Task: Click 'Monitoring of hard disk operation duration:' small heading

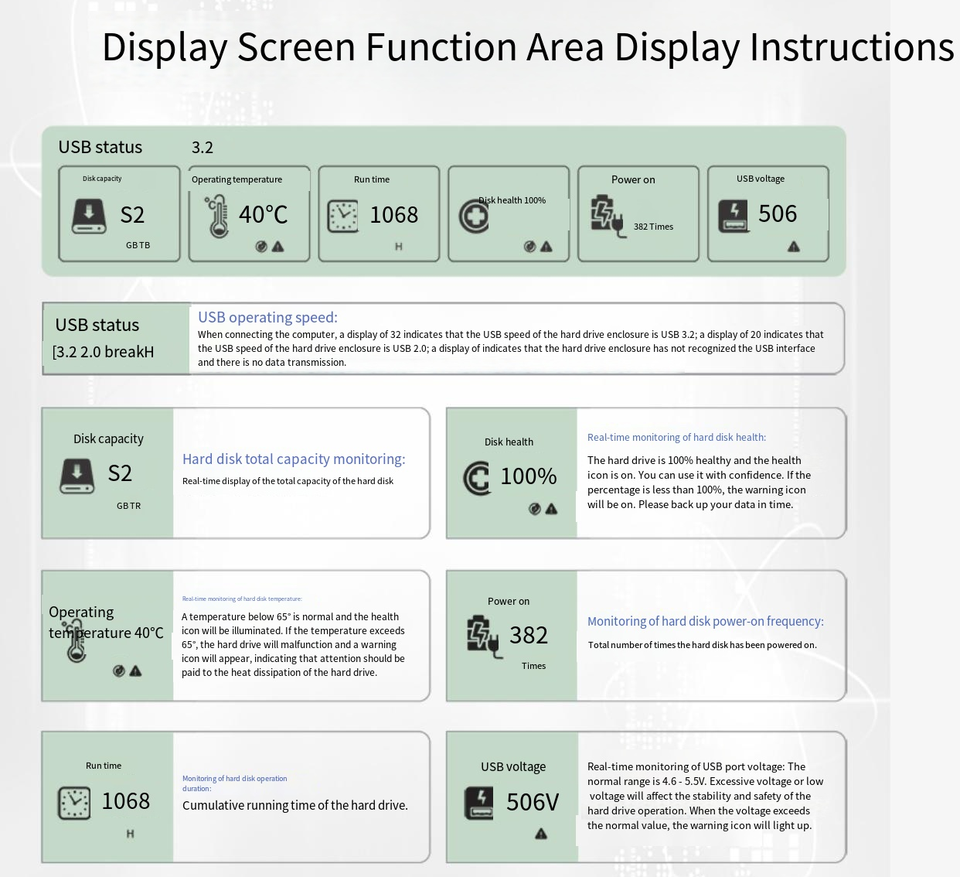Action: coord(234,783)
